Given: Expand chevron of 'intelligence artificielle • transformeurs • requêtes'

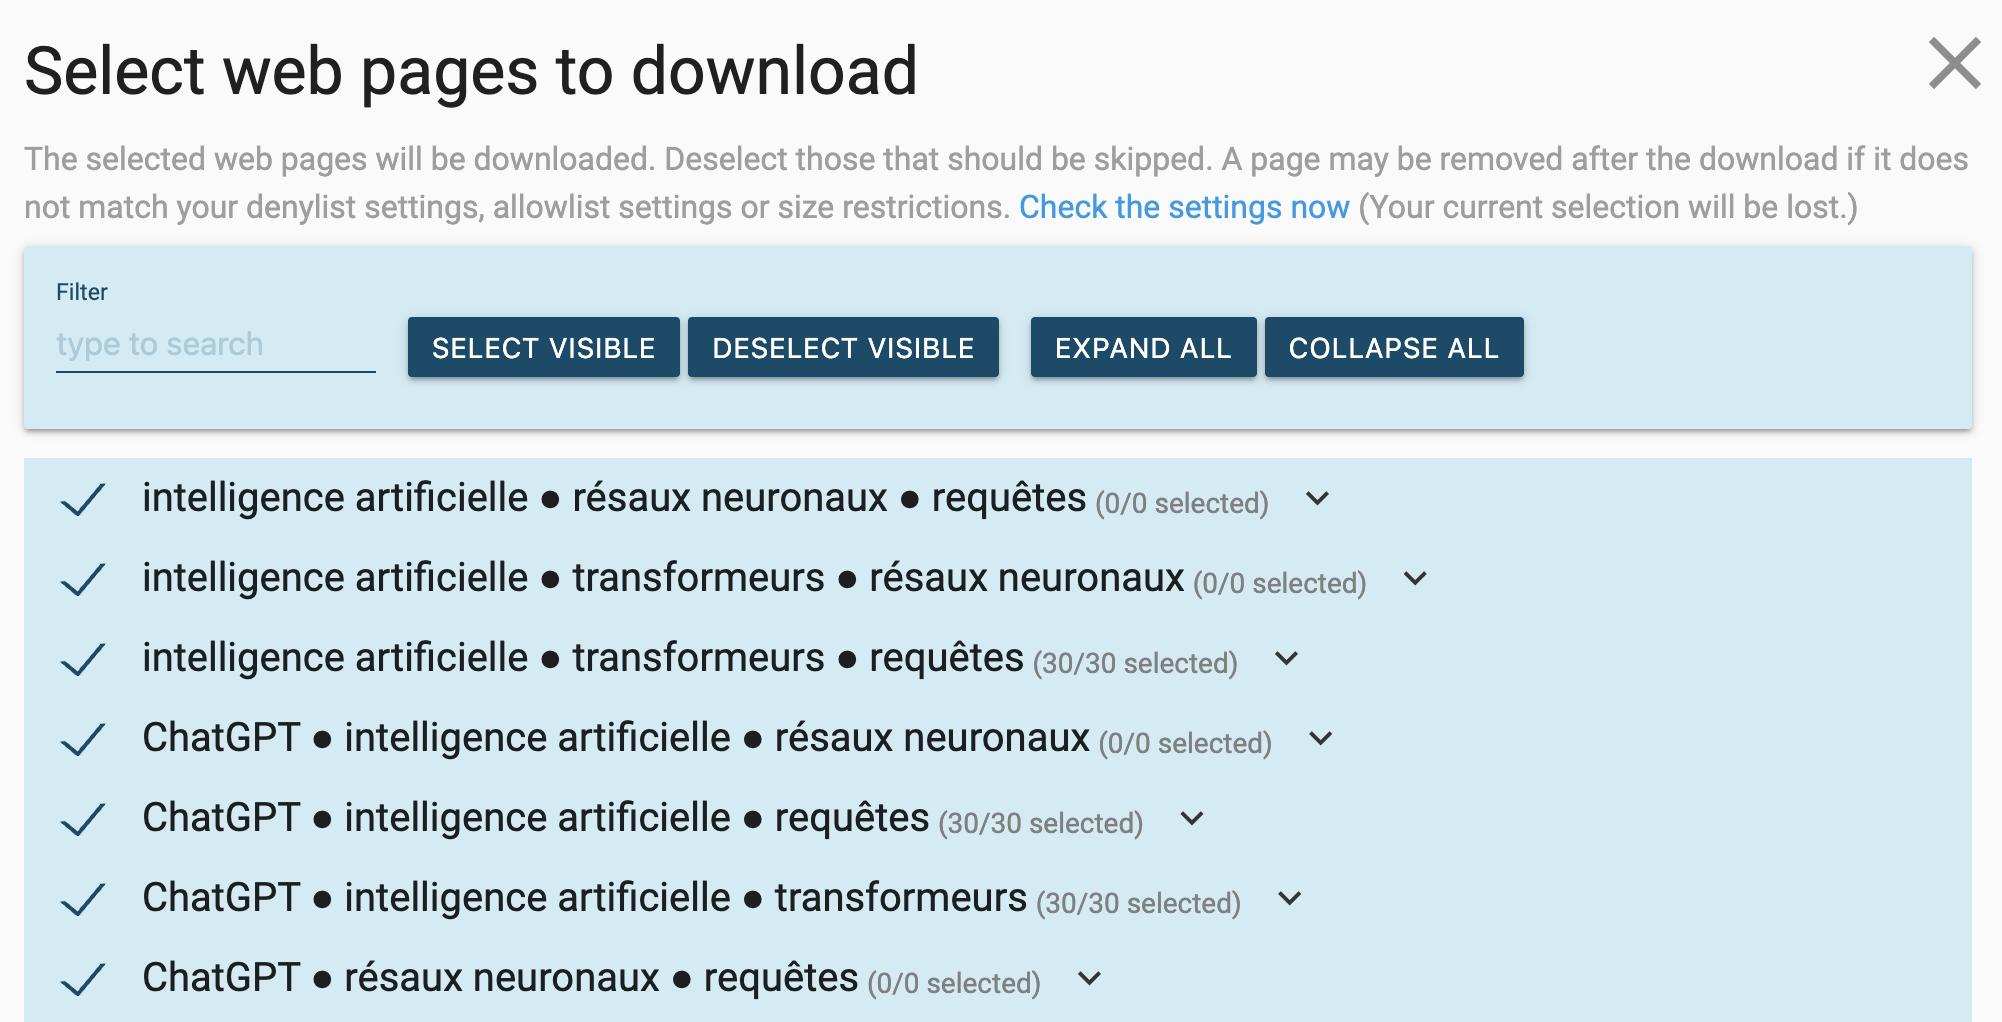Looking at the screenshot, I should (x=1287, y=658).
